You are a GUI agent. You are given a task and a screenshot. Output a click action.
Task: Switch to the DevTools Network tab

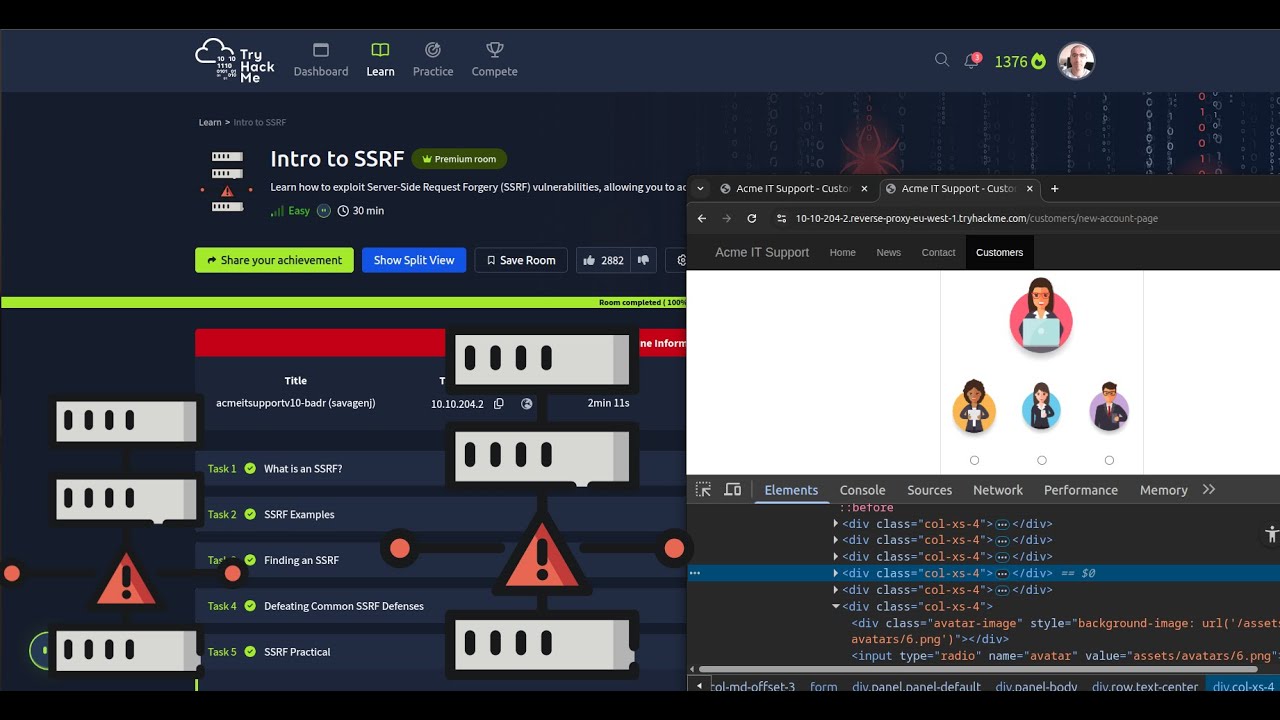[998, 490]
